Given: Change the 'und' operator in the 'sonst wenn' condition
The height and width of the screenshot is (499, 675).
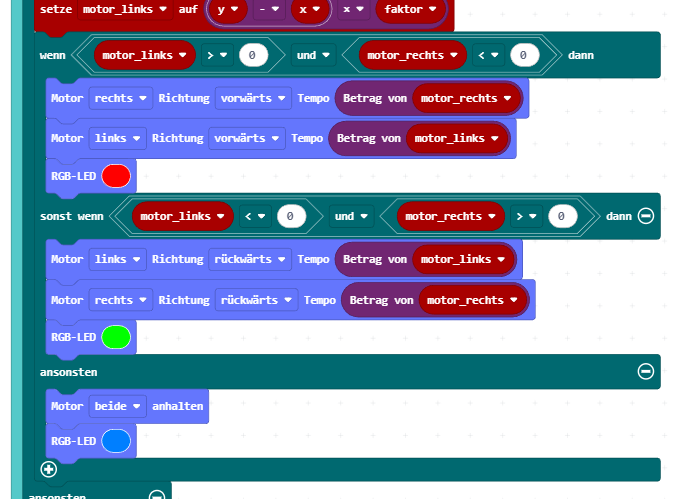Looking at the screenshot, I should click(x=350, y=216).
